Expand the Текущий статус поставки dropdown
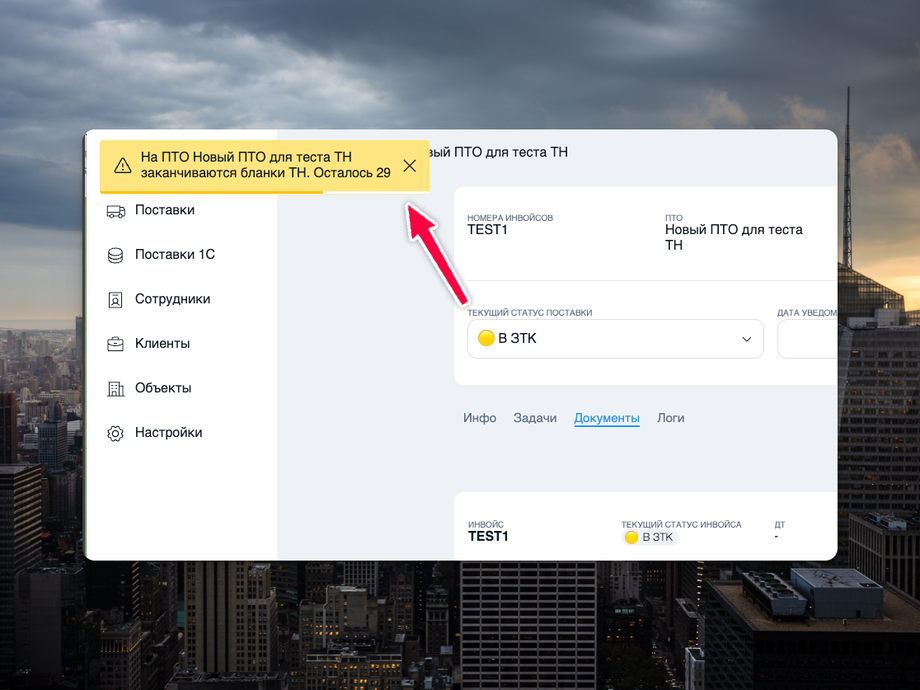Image resolution: width=920 pixels, height=690 pixels. (x=615, y=339)
